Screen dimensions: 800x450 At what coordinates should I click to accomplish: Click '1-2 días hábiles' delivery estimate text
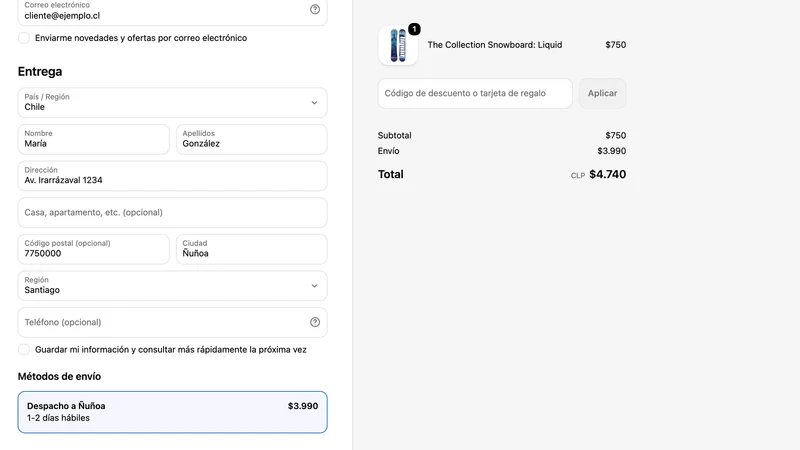click(58, 418)
